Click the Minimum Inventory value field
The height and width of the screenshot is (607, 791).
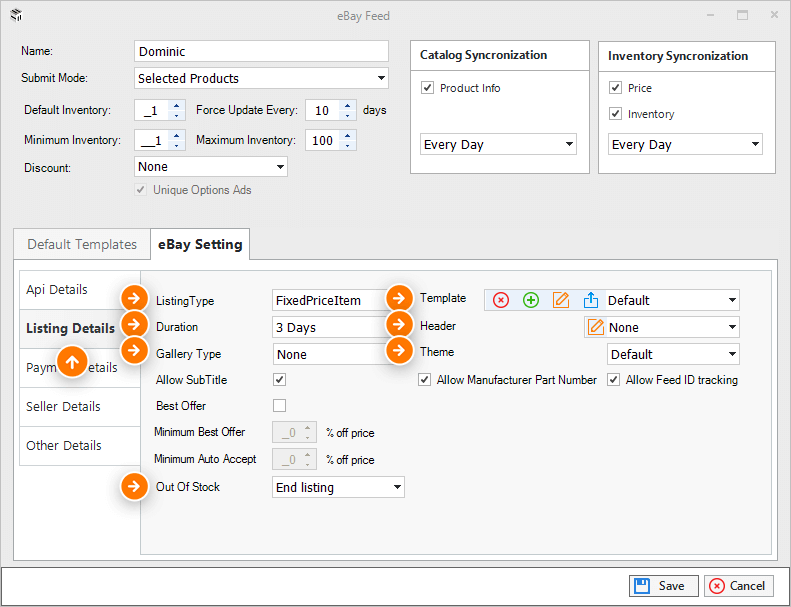(153, 140)
